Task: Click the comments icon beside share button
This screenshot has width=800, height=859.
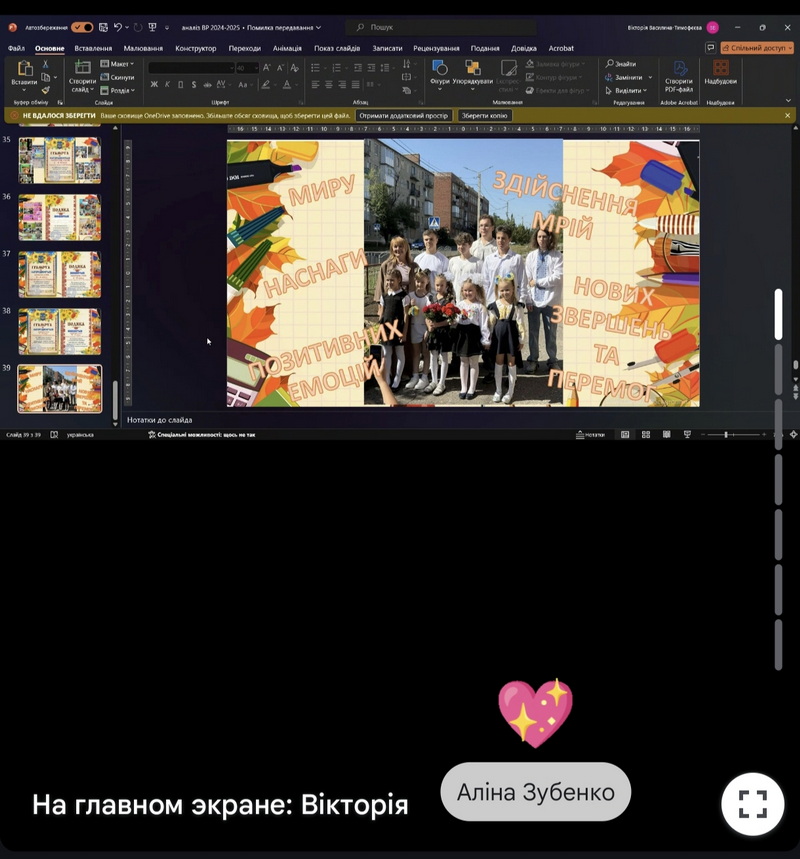Action: (x=710, y=47)
